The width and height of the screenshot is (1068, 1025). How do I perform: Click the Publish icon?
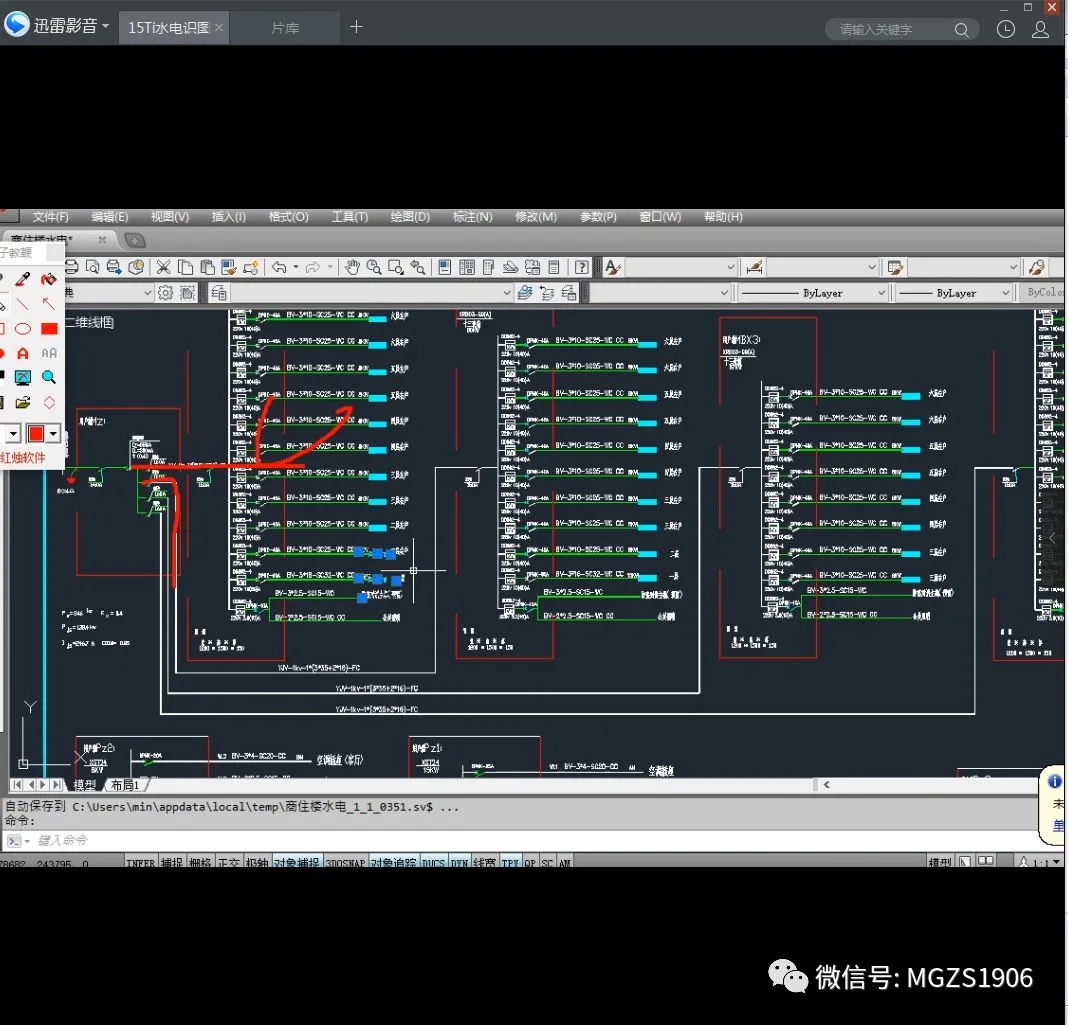pos(114,267)
